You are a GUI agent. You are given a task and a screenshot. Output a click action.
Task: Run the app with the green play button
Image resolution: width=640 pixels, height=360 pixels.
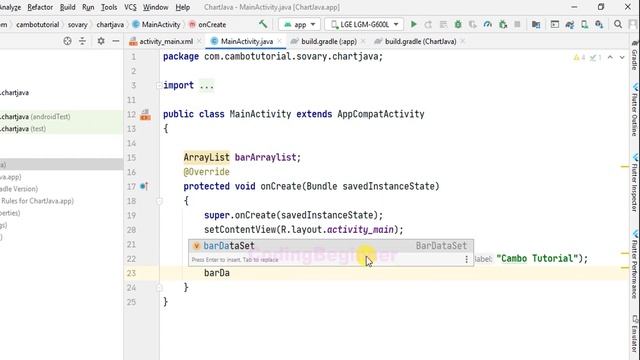pyautogui.click(x=413, y=24)
